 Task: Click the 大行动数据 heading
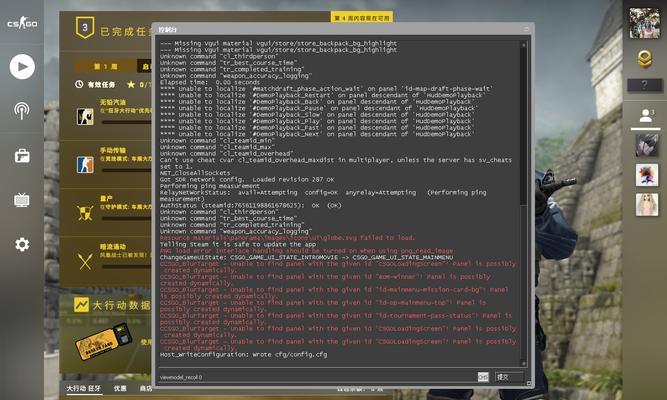click(x=121, y=305)
